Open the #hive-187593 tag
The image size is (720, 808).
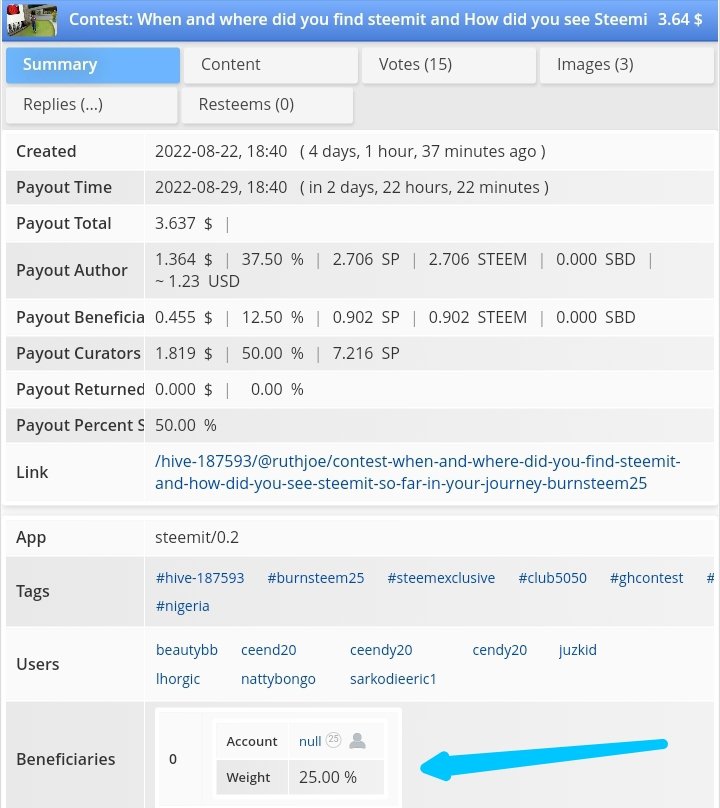(200, 578)
